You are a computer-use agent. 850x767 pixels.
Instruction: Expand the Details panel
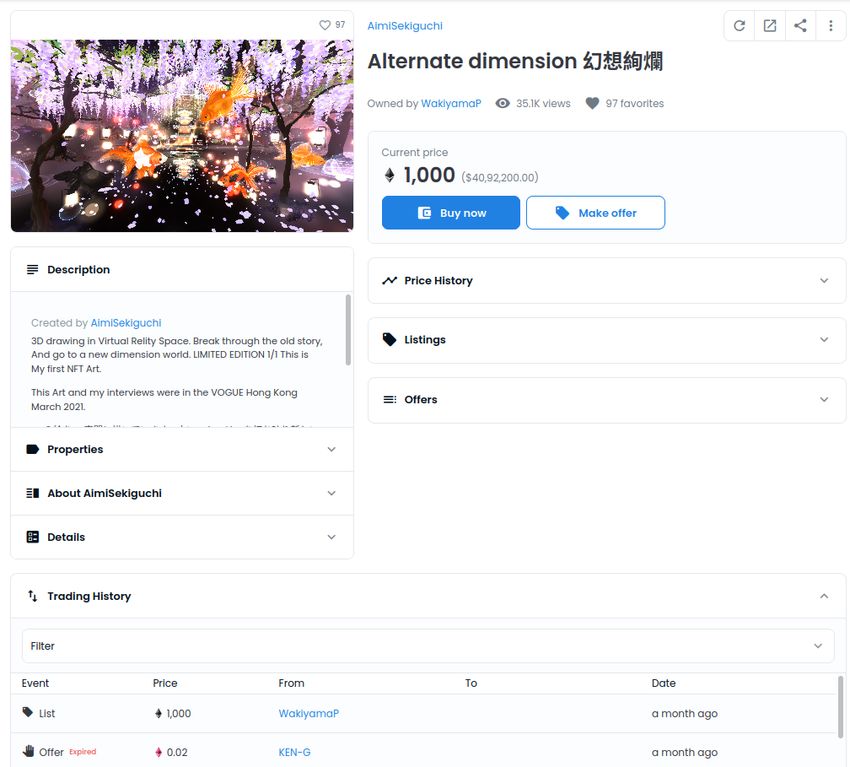182,537
